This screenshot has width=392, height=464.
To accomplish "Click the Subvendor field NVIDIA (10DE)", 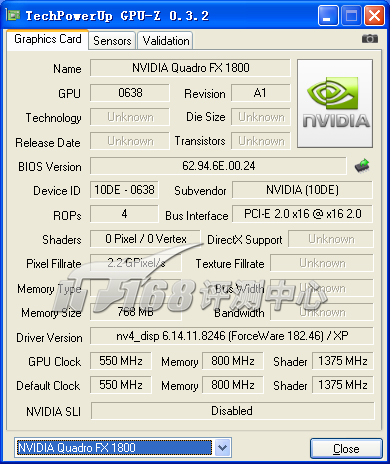I will (302, 190).
